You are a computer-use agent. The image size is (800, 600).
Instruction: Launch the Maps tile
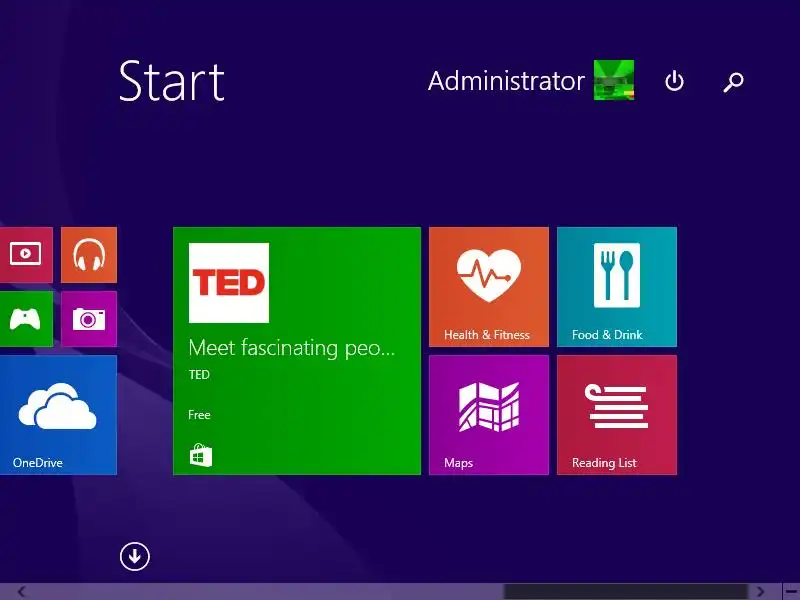(x=489, y=415)
